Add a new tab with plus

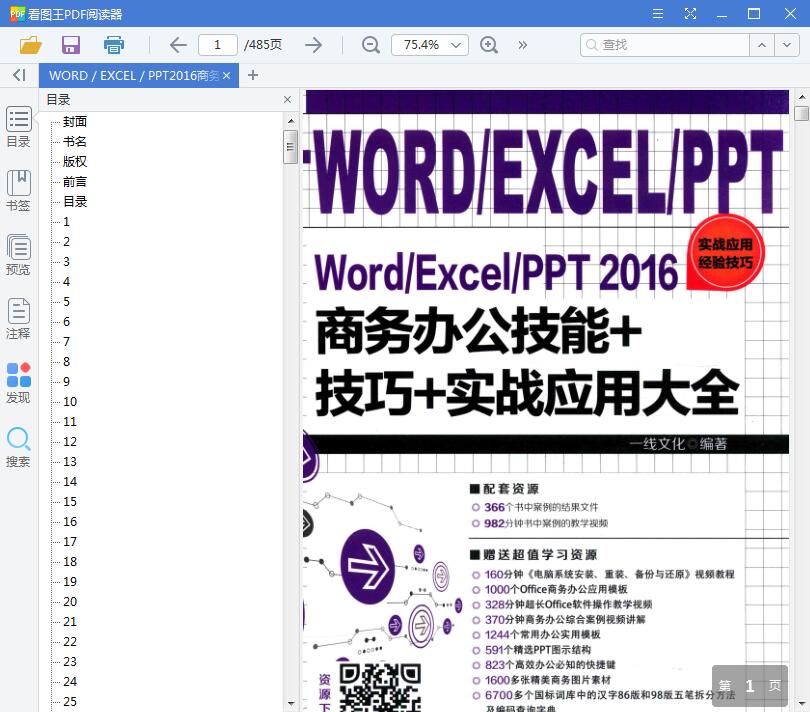[x=253, y=75]
